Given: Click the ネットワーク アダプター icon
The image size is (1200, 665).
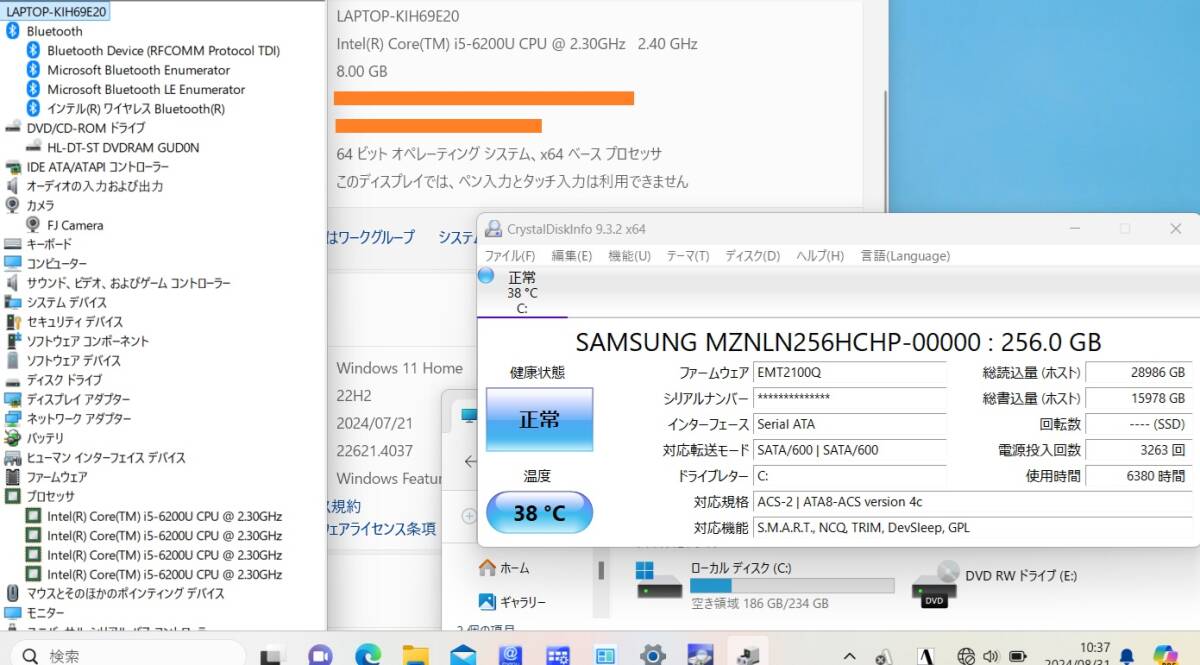Looking at the screenshot, I should tap(13, 418).
